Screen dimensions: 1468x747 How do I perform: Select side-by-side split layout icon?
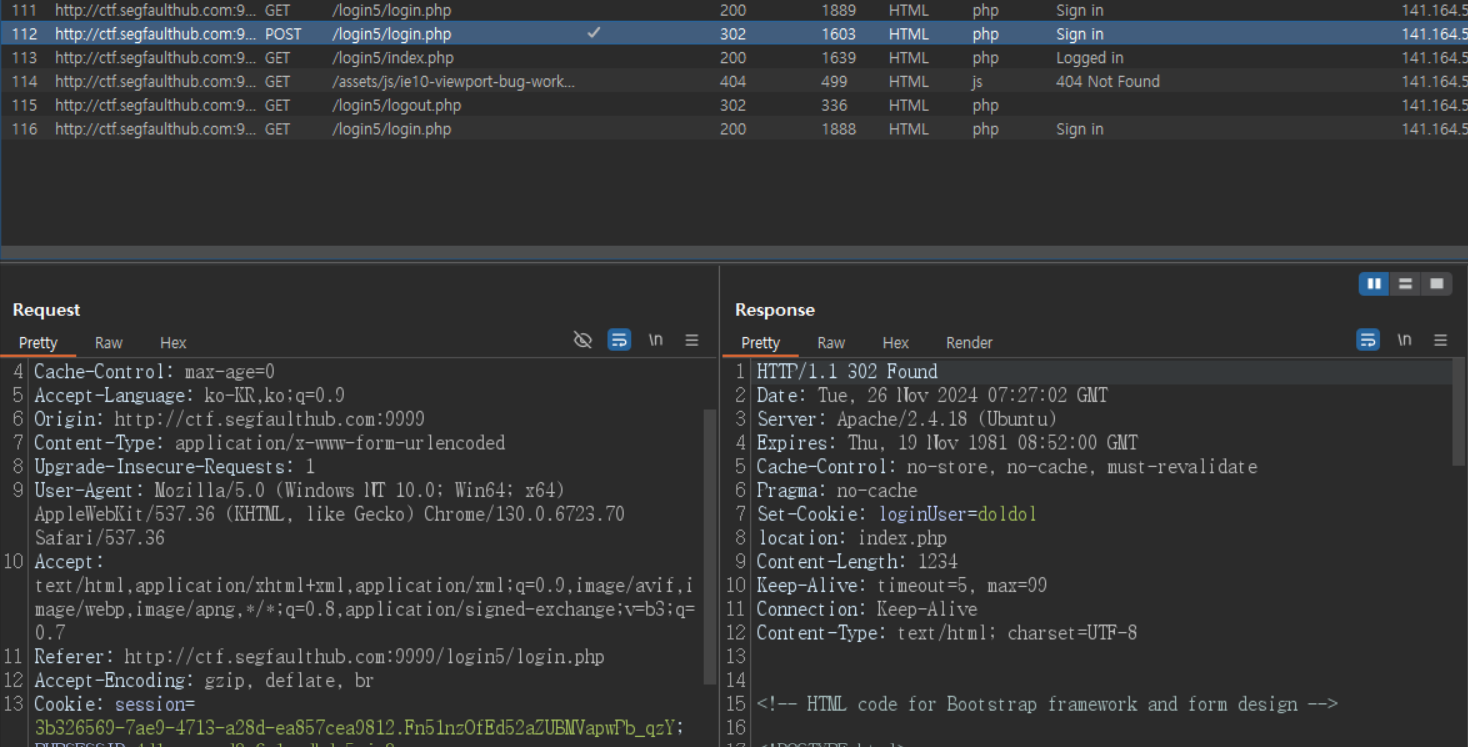point(1374,284)
